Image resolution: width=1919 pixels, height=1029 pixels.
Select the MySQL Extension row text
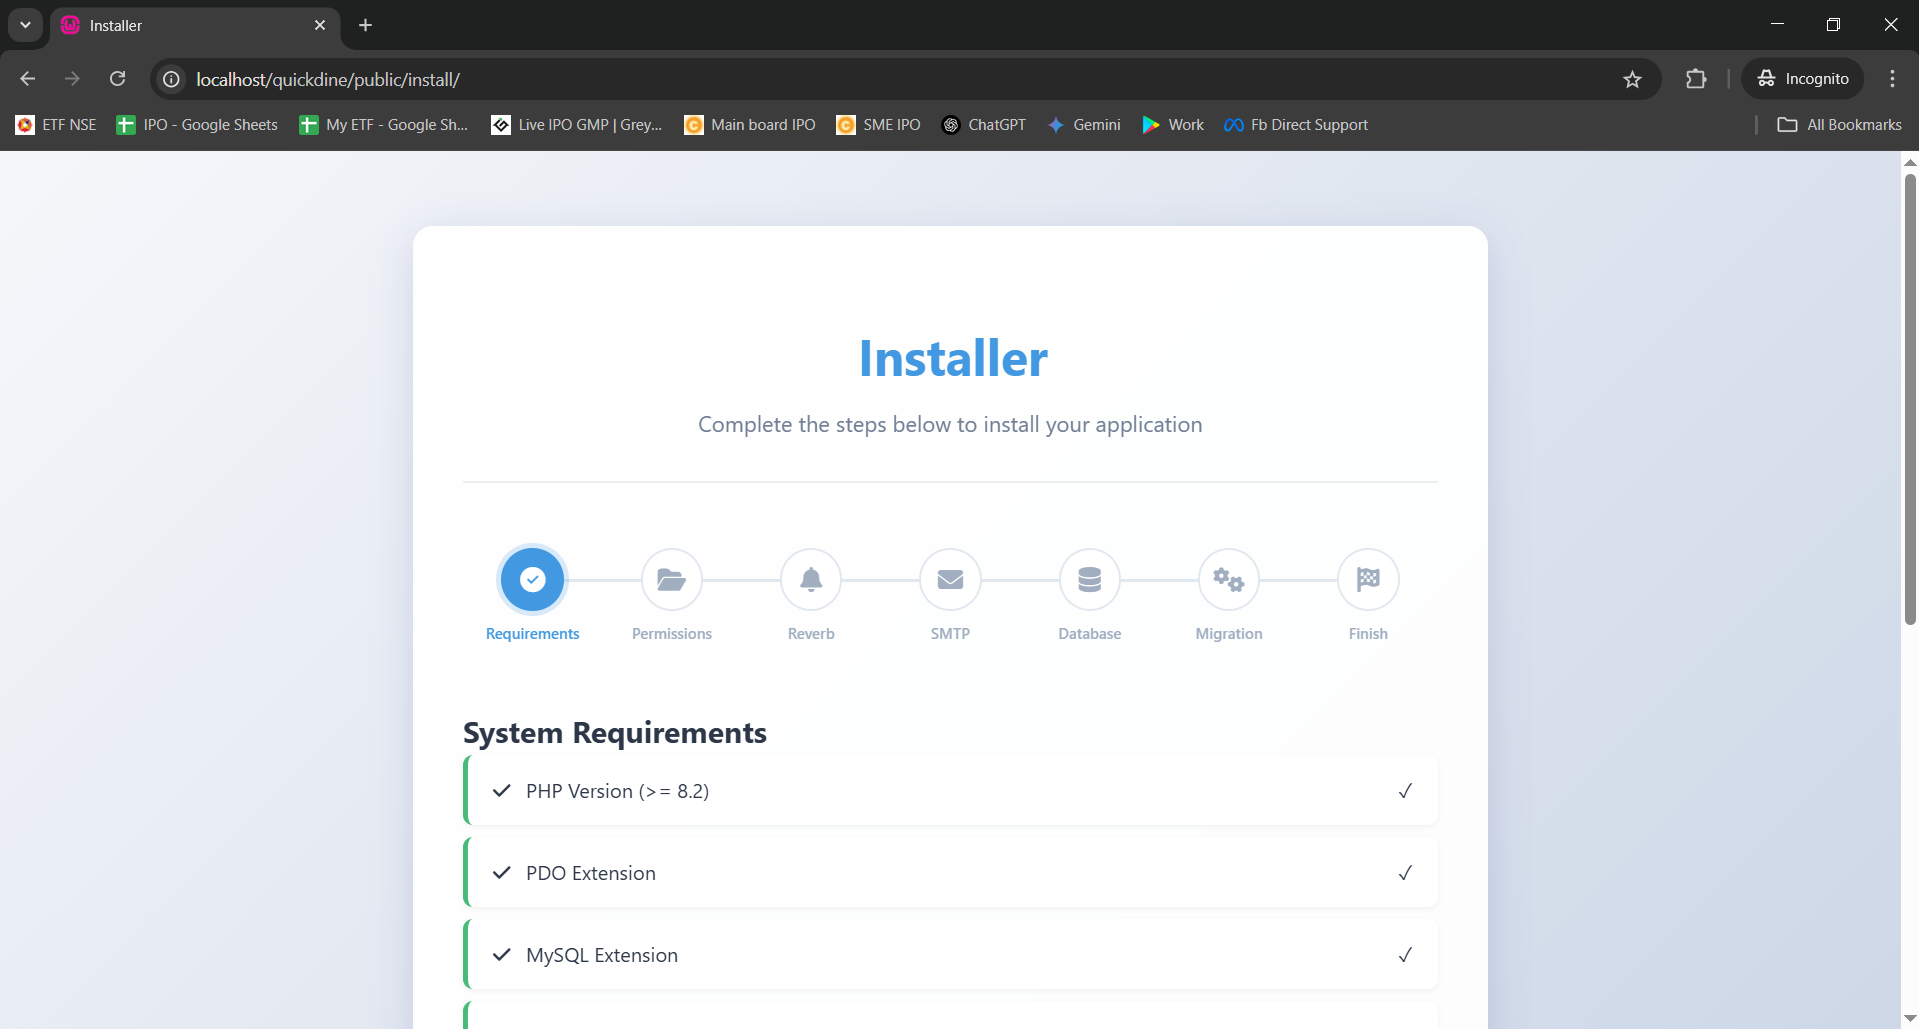point(602,955)
